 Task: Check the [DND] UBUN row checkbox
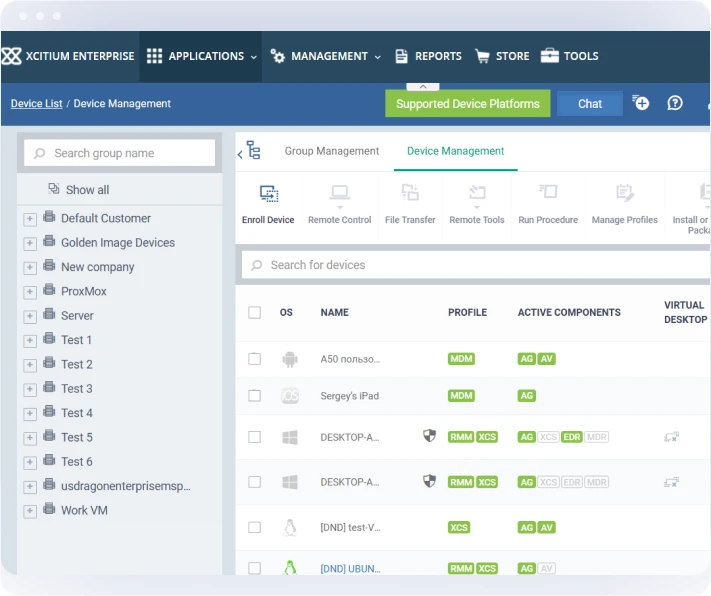point(254,568)
